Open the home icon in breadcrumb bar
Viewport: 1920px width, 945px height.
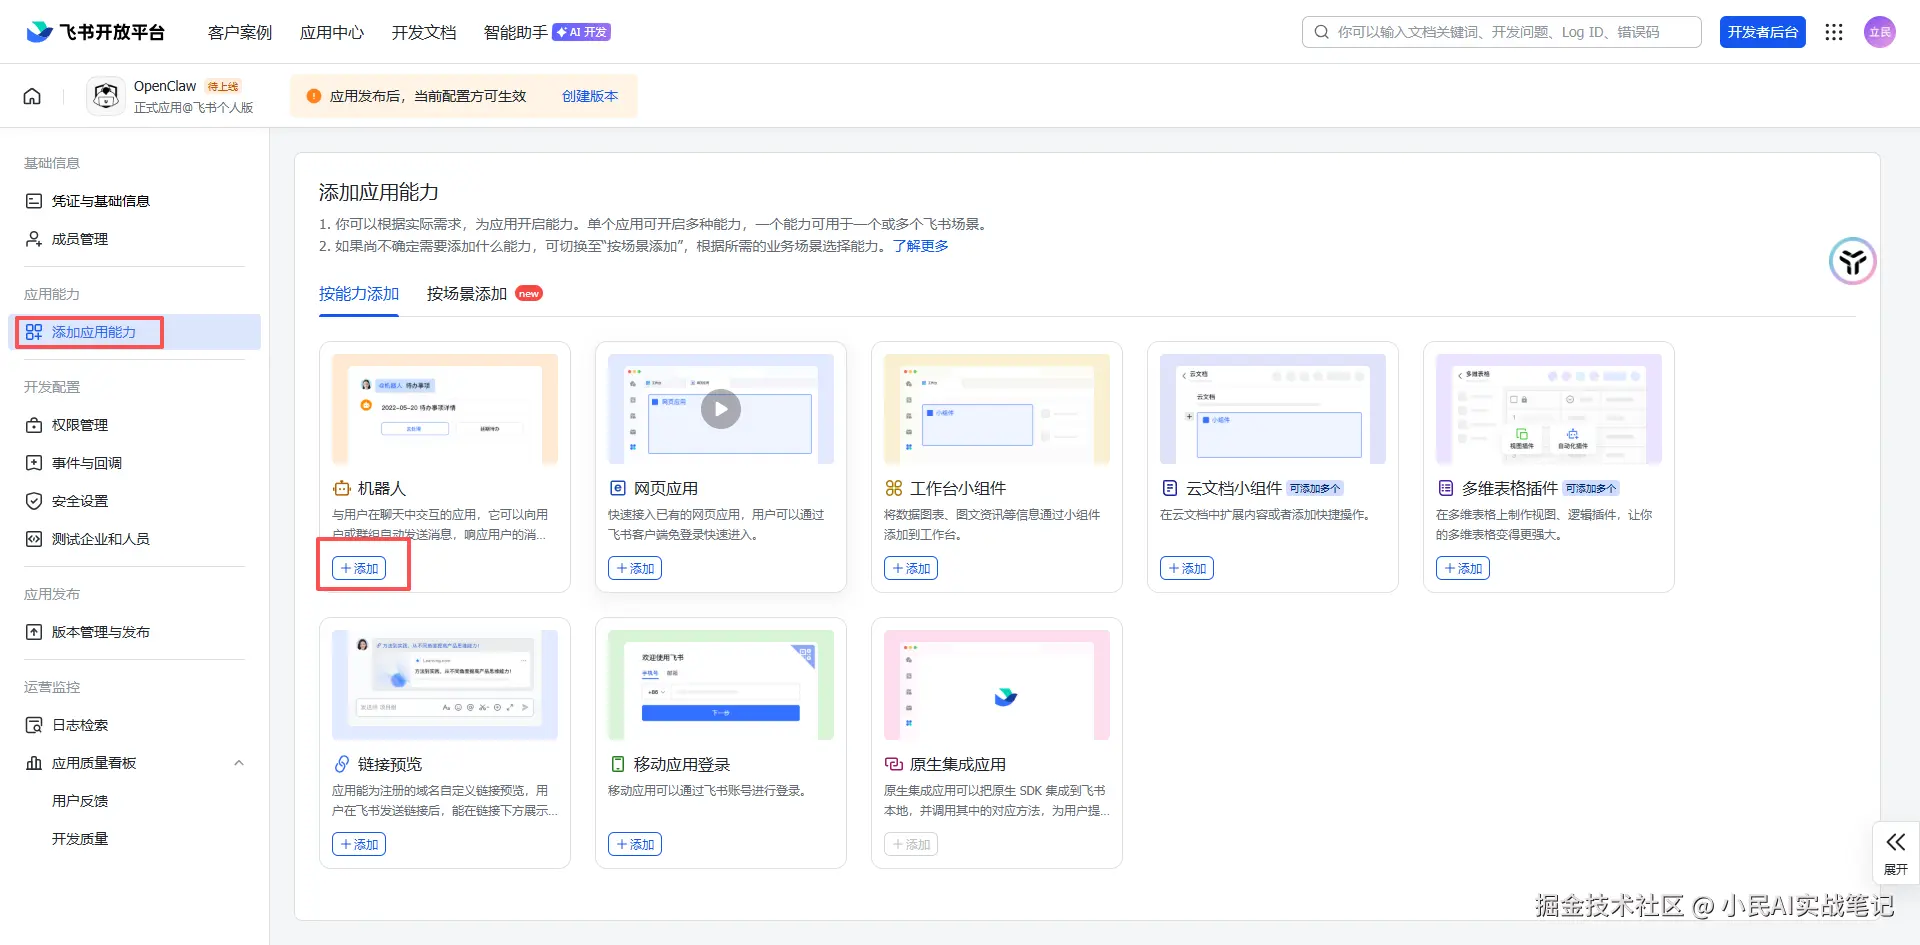pos(32,96)
